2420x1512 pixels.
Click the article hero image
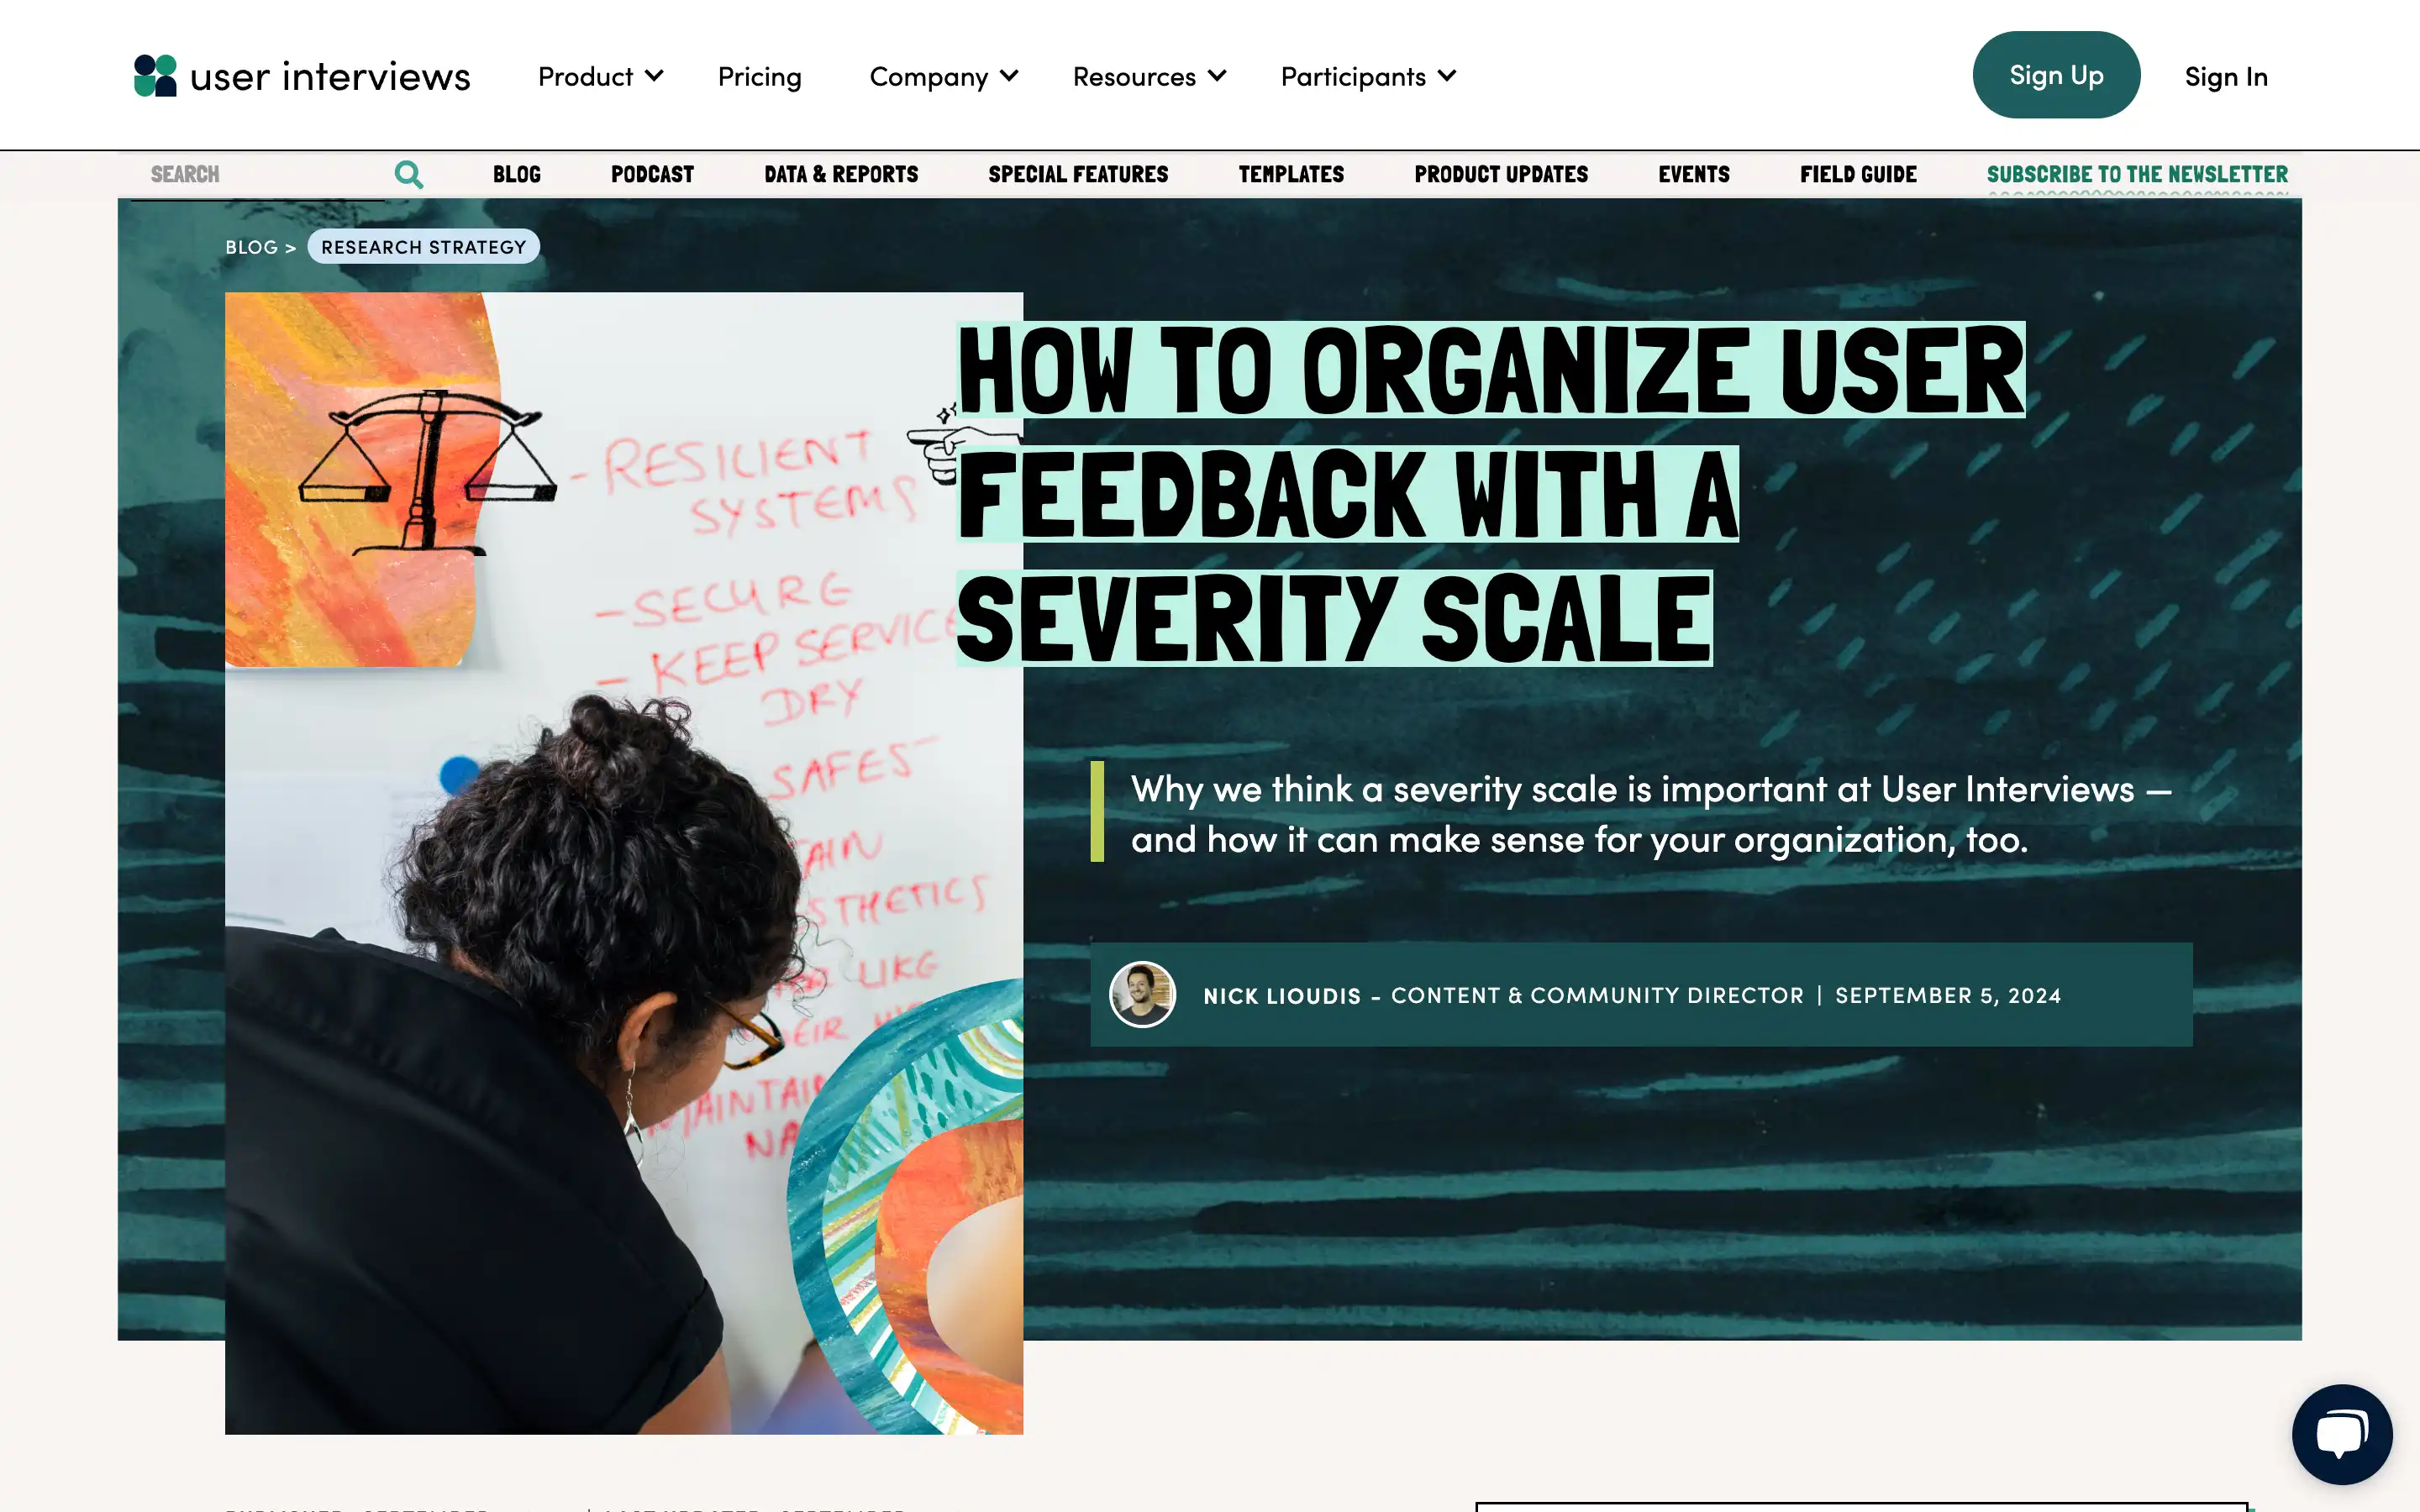pos(624,863)
